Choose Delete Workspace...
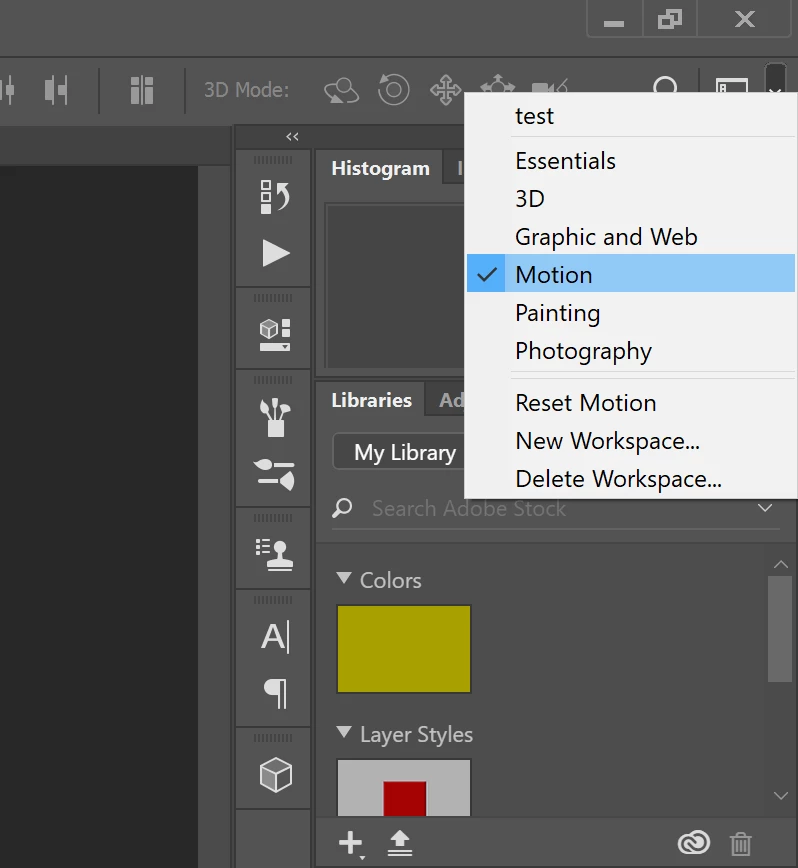This screenshot has height=868, width=798. tap(631, 479)
